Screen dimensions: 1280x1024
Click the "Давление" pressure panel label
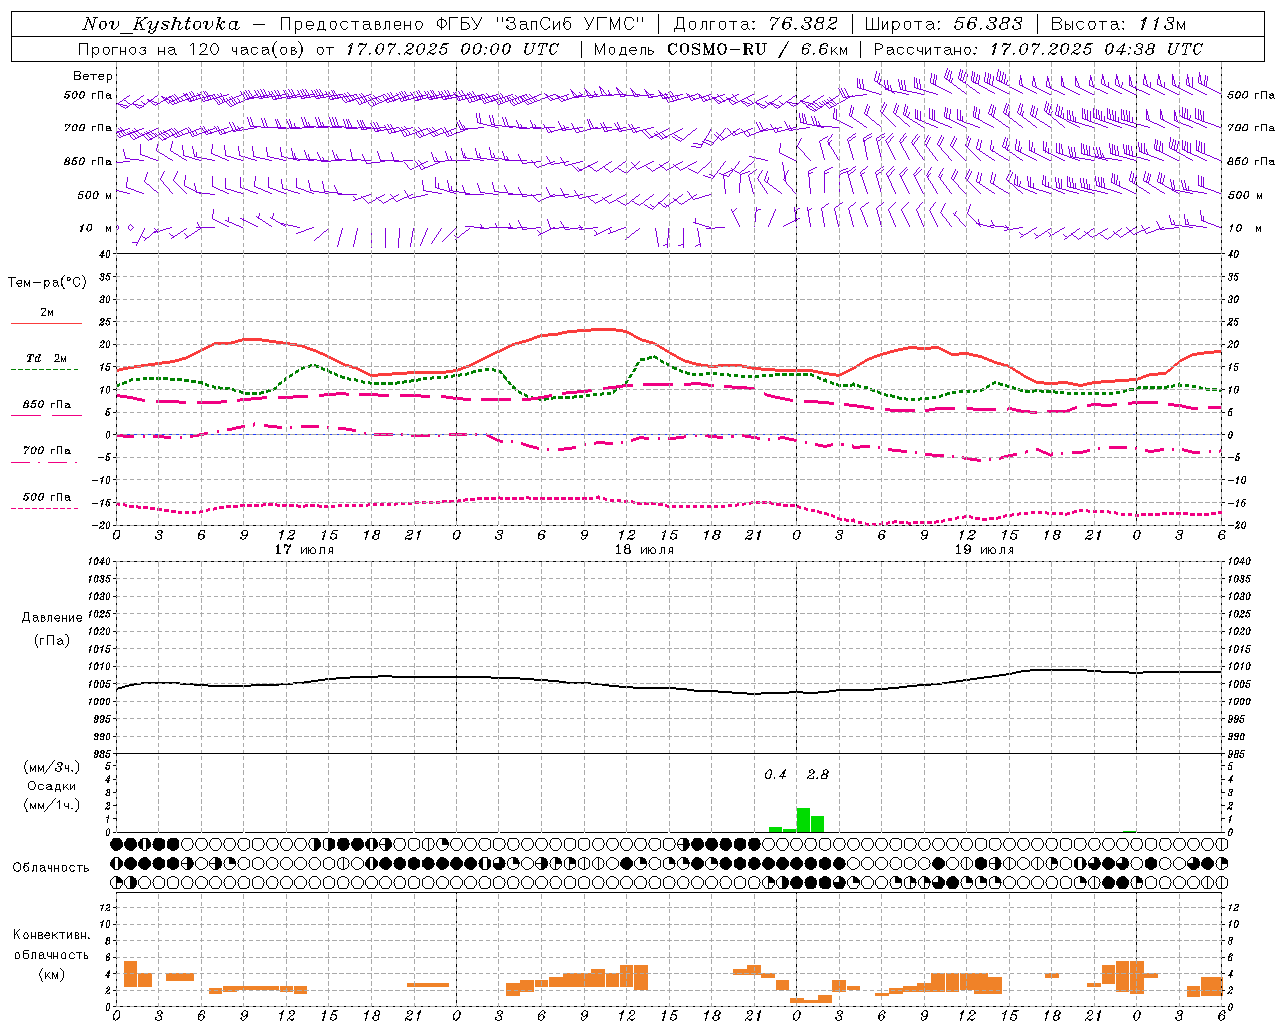(x=52, y=617)
